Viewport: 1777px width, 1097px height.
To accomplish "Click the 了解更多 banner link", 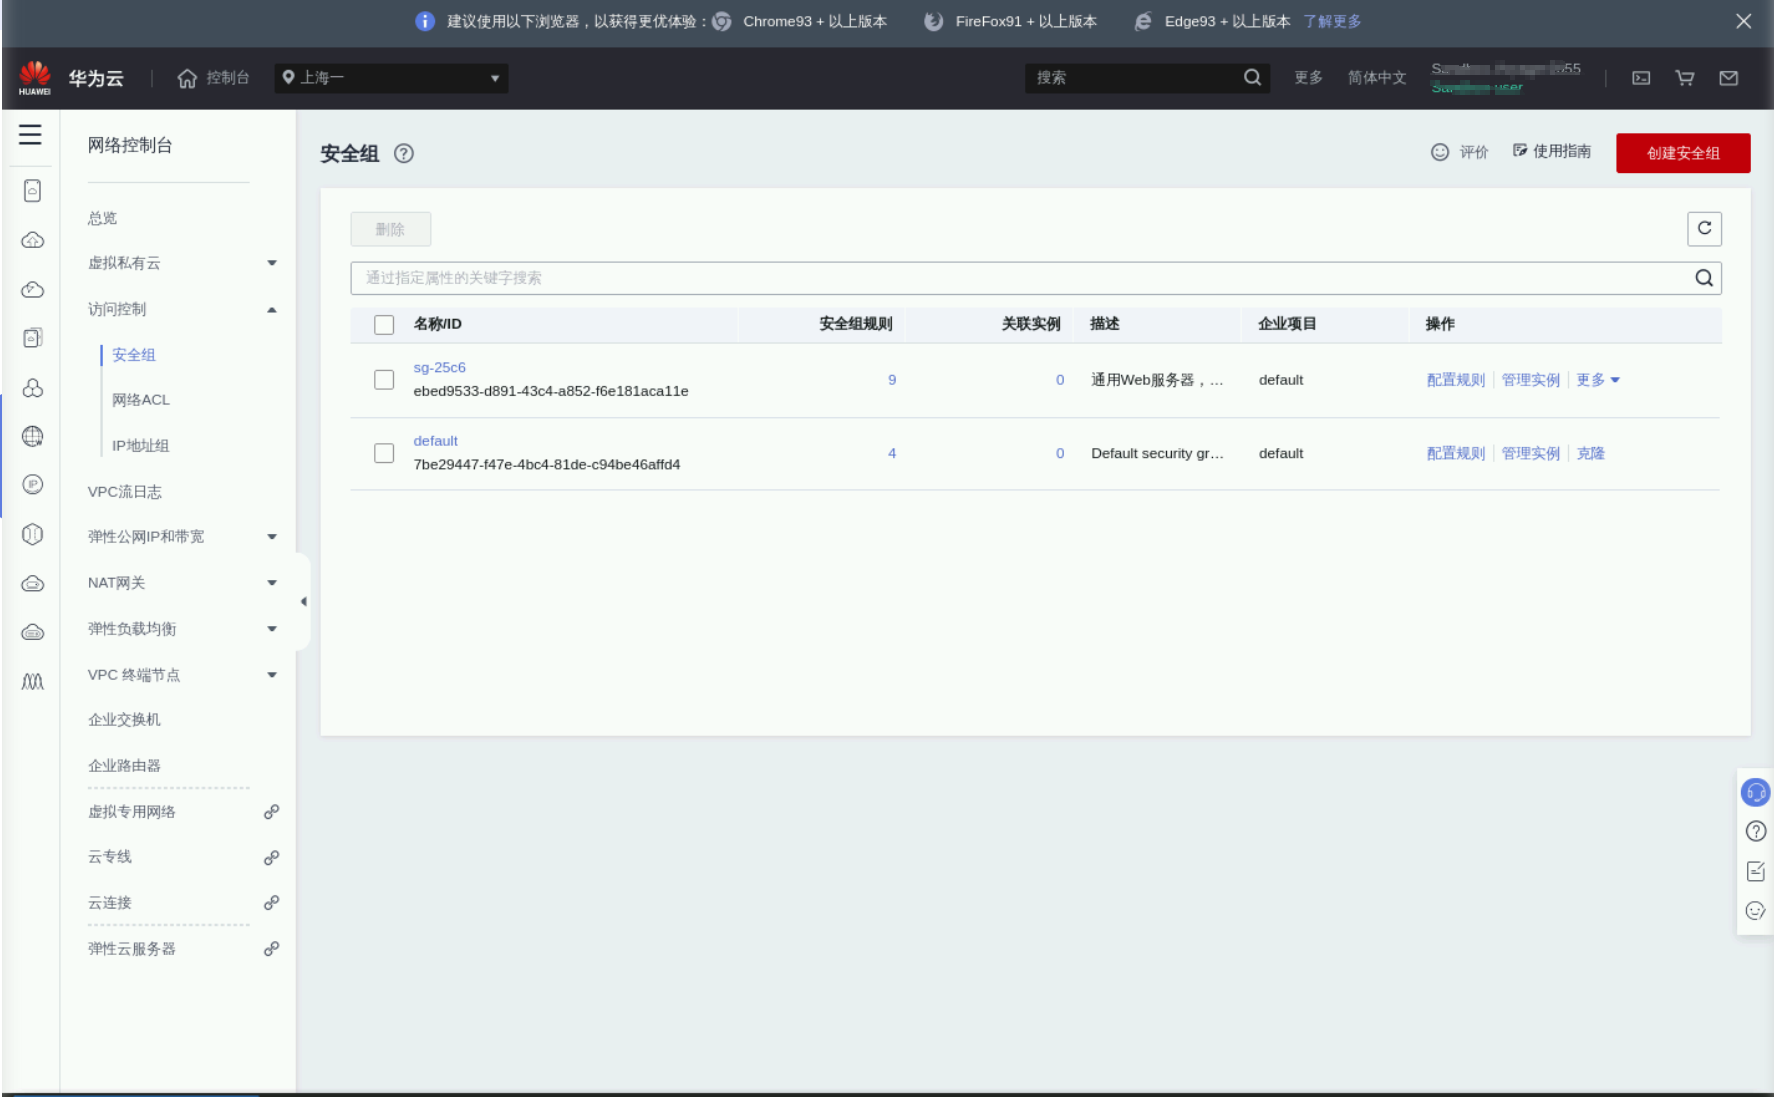I will tap(1333, 21).
